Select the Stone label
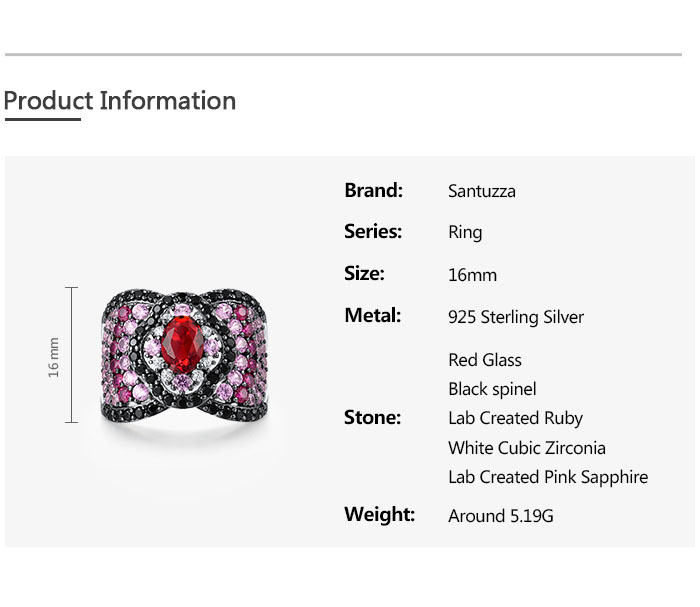The height and width of the screenshot is (607, 700). (372, 417)
